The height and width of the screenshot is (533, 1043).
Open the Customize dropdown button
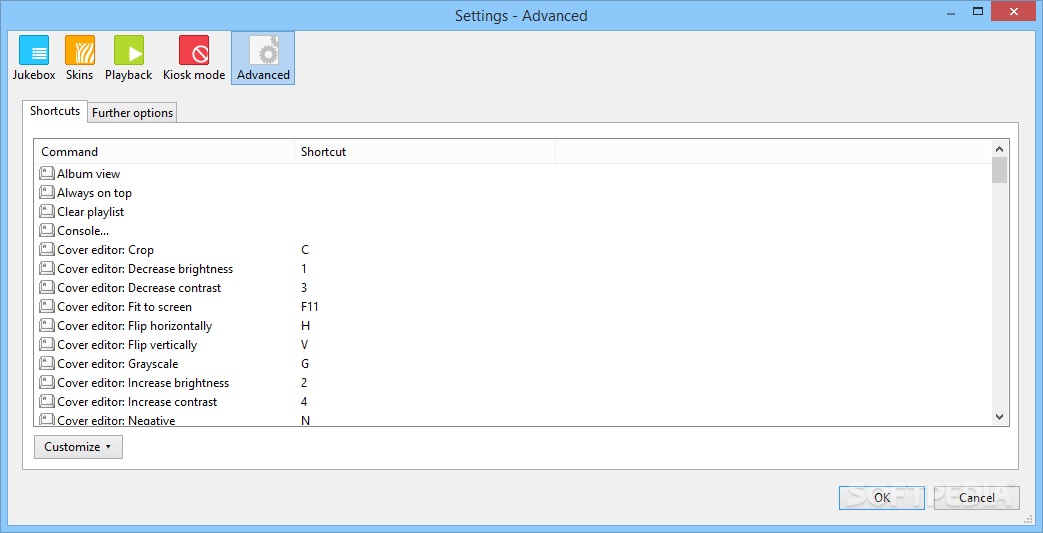coord(78,446)
